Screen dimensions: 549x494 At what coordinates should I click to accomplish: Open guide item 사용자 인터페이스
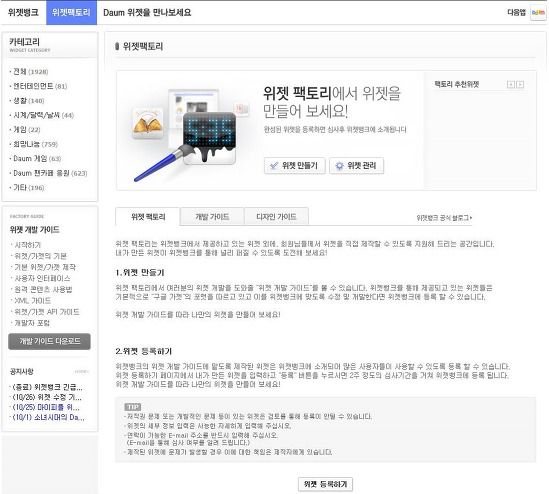click(x=42, y=278)
